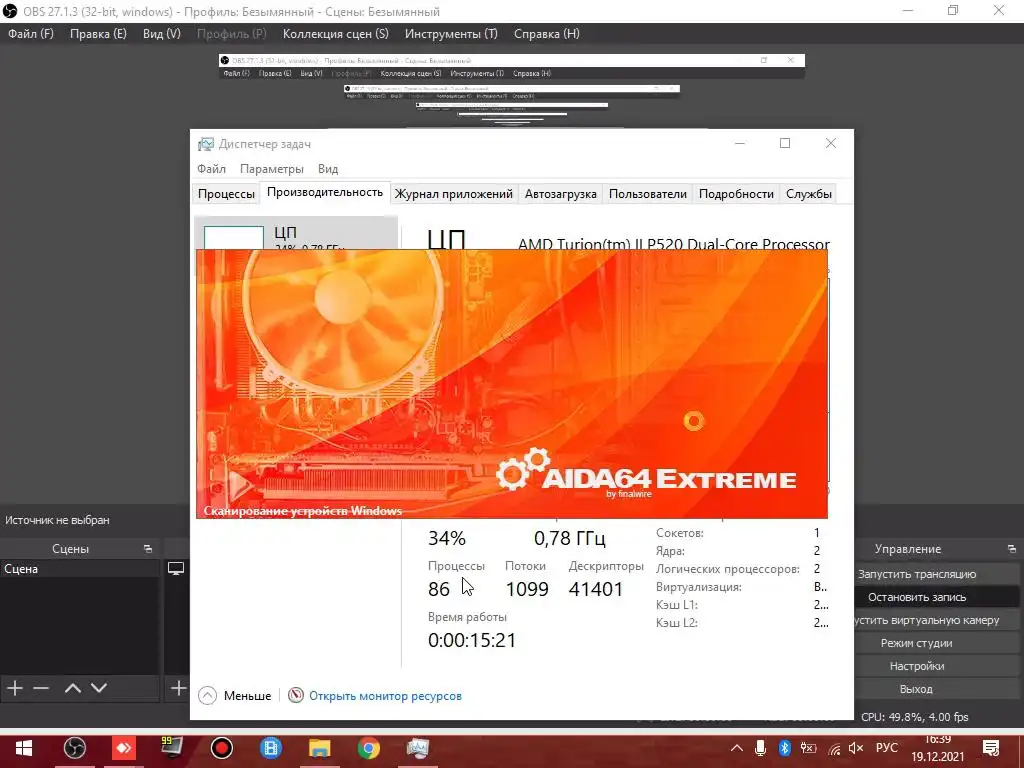Start virtual camera in OBS controls

927,620
